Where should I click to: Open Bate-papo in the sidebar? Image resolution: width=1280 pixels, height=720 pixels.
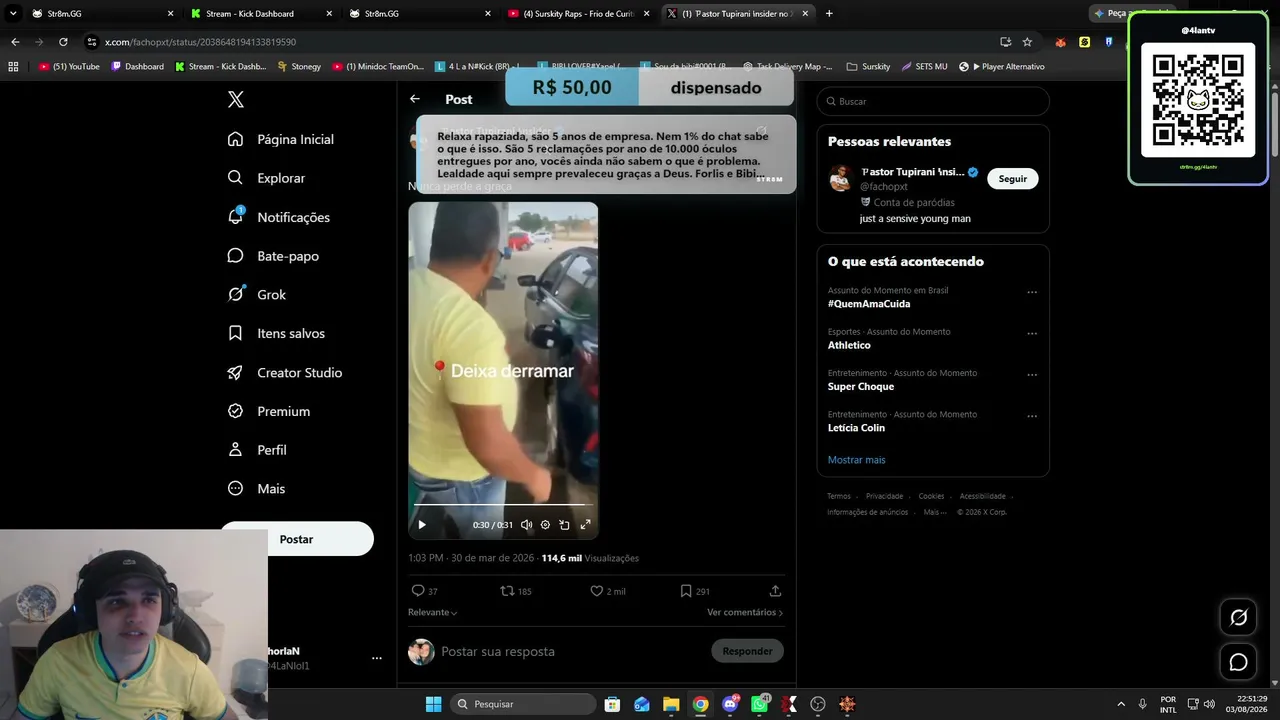click(273, 256)
